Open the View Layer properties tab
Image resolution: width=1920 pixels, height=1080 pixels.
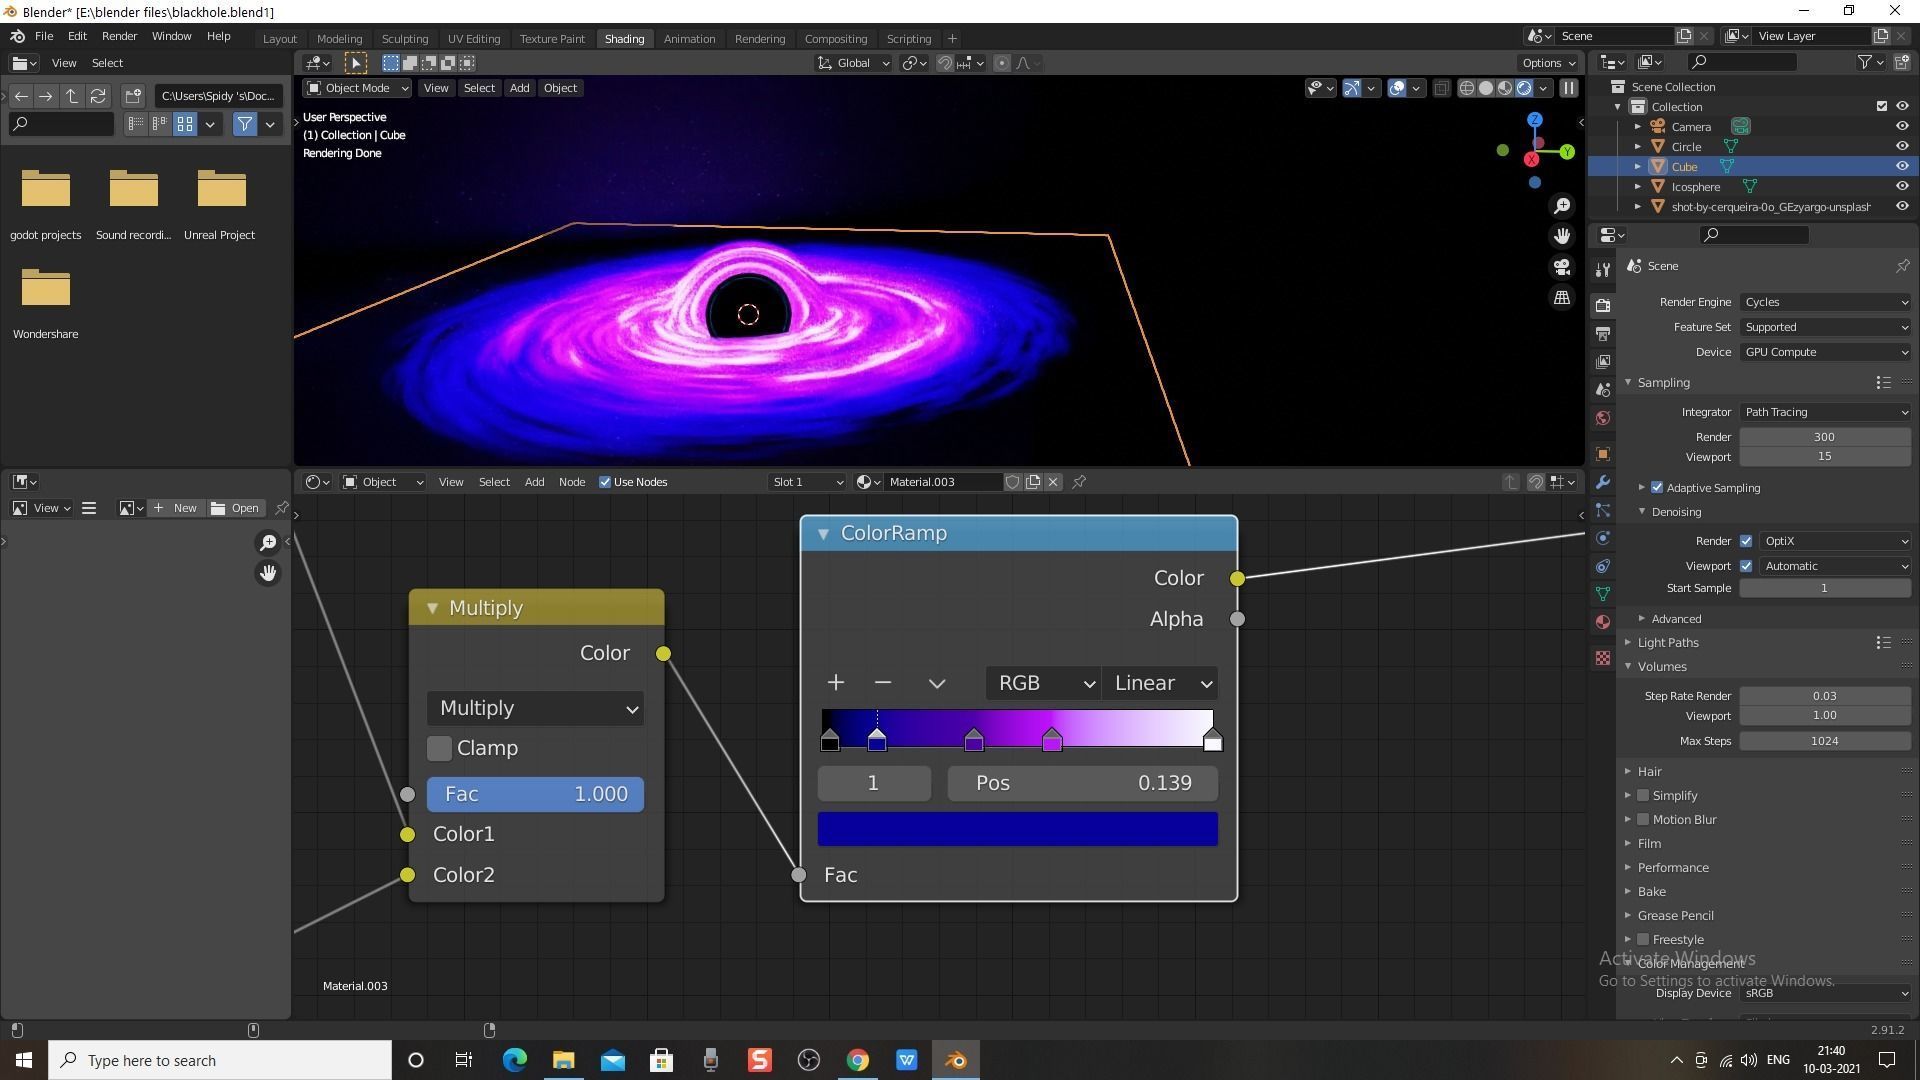[x=1603, y=362]
